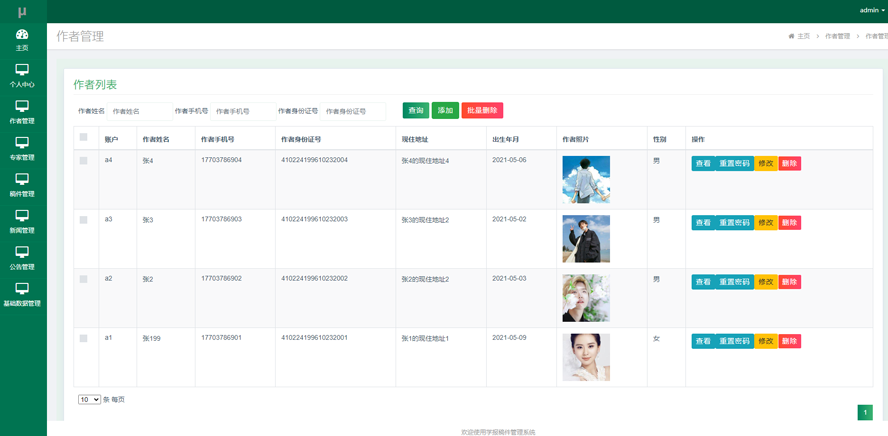This screenshot has height=436, width=888.
Task: Click the home icon in breadcrumb
Action: (791, 36)
